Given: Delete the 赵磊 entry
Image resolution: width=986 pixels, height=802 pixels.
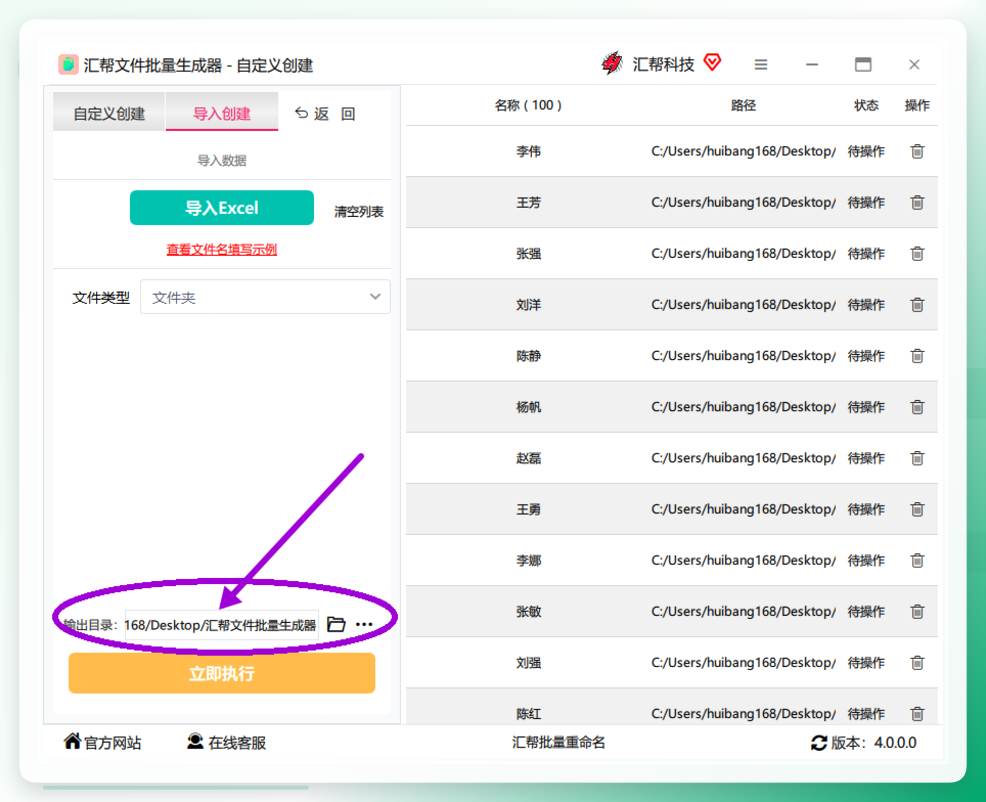Looking at the screenshot, I should click(x=917, y=458).
